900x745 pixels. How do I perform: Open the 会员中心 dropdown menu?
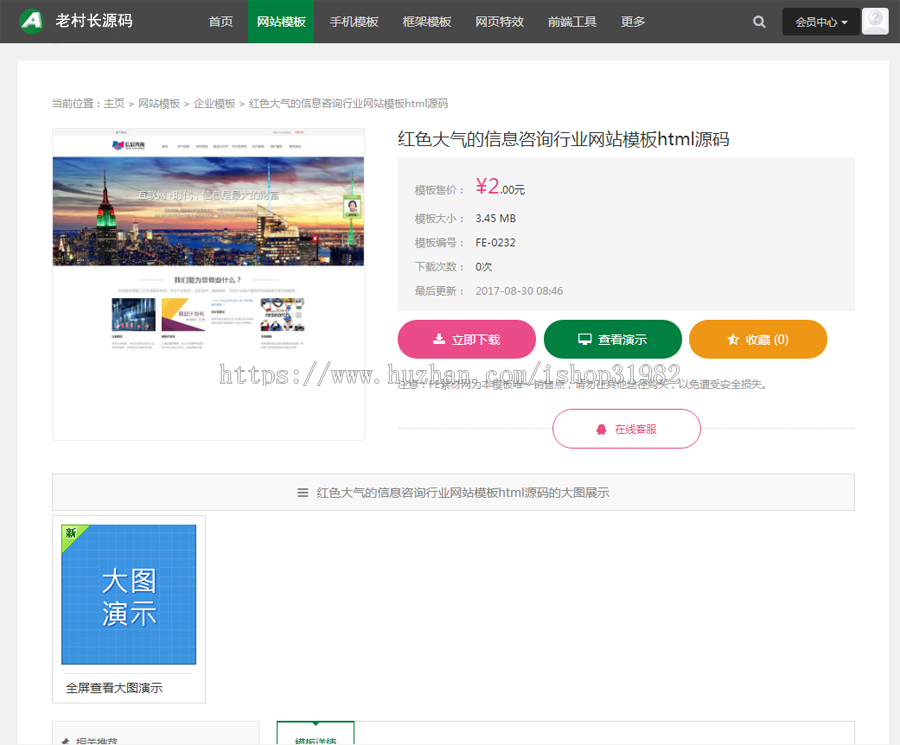820,21
